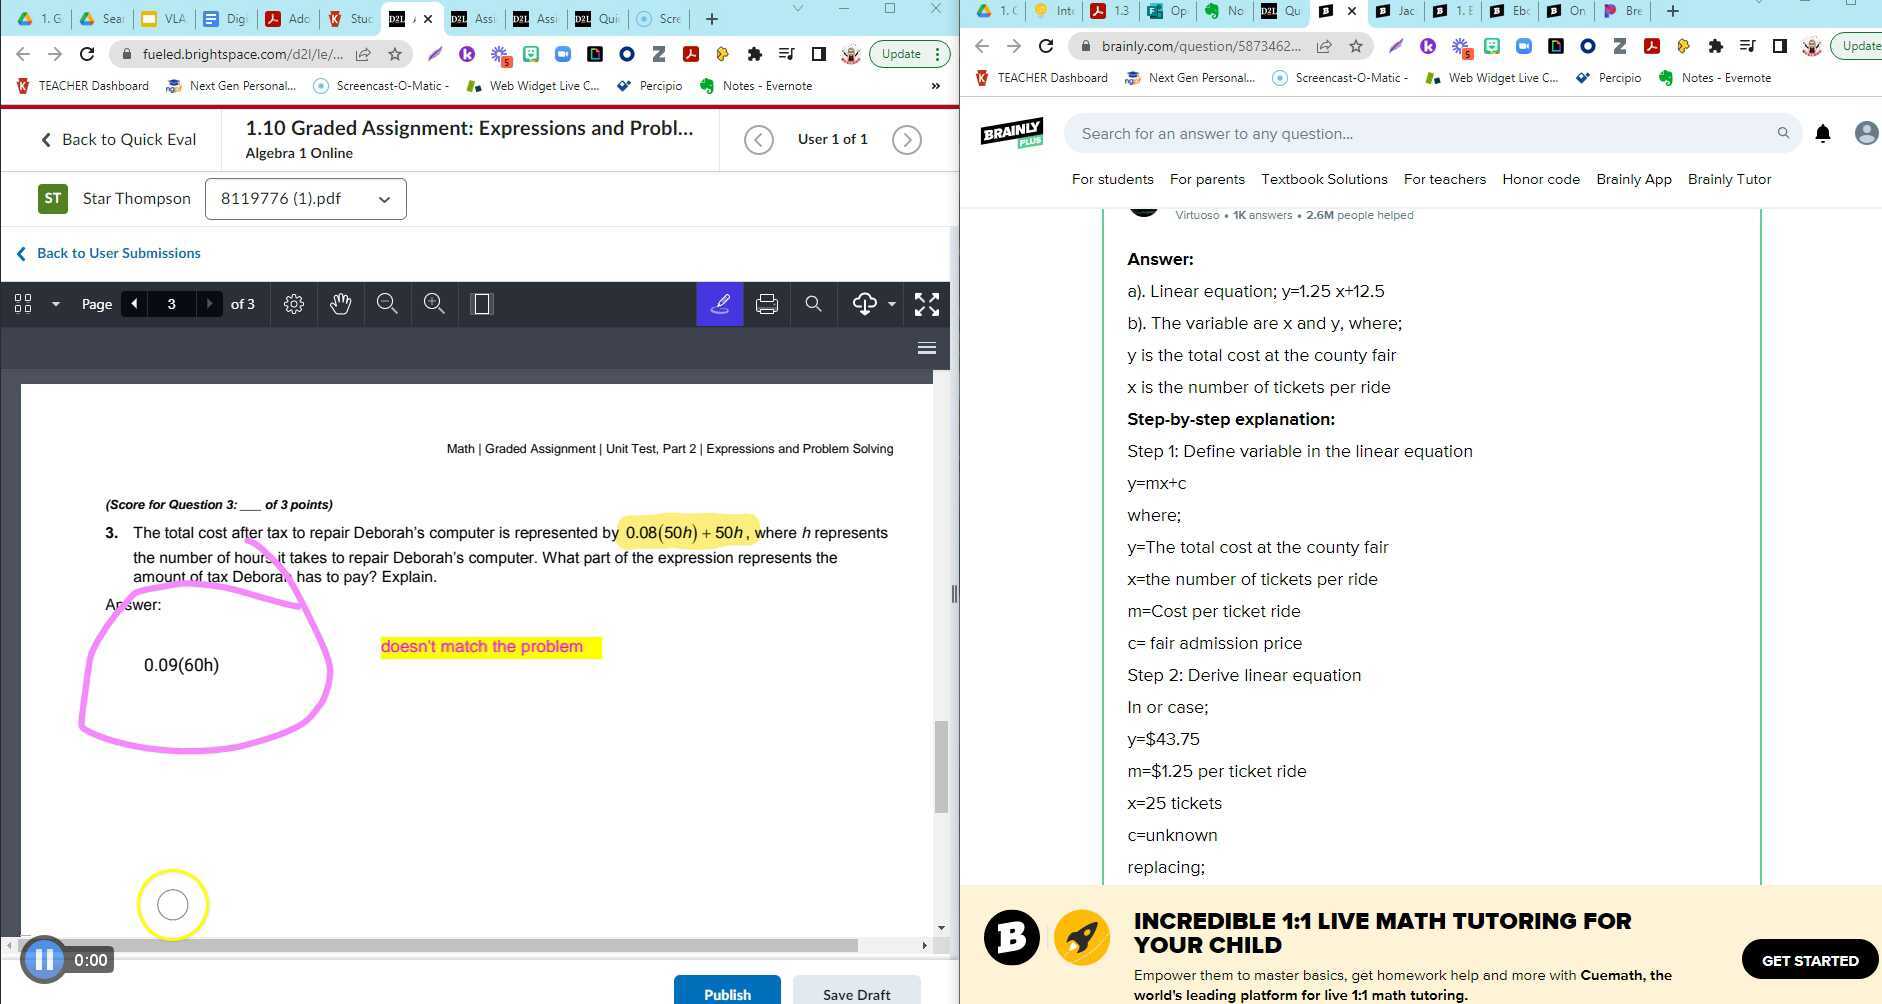Open search in PDF document

point(813,304)
